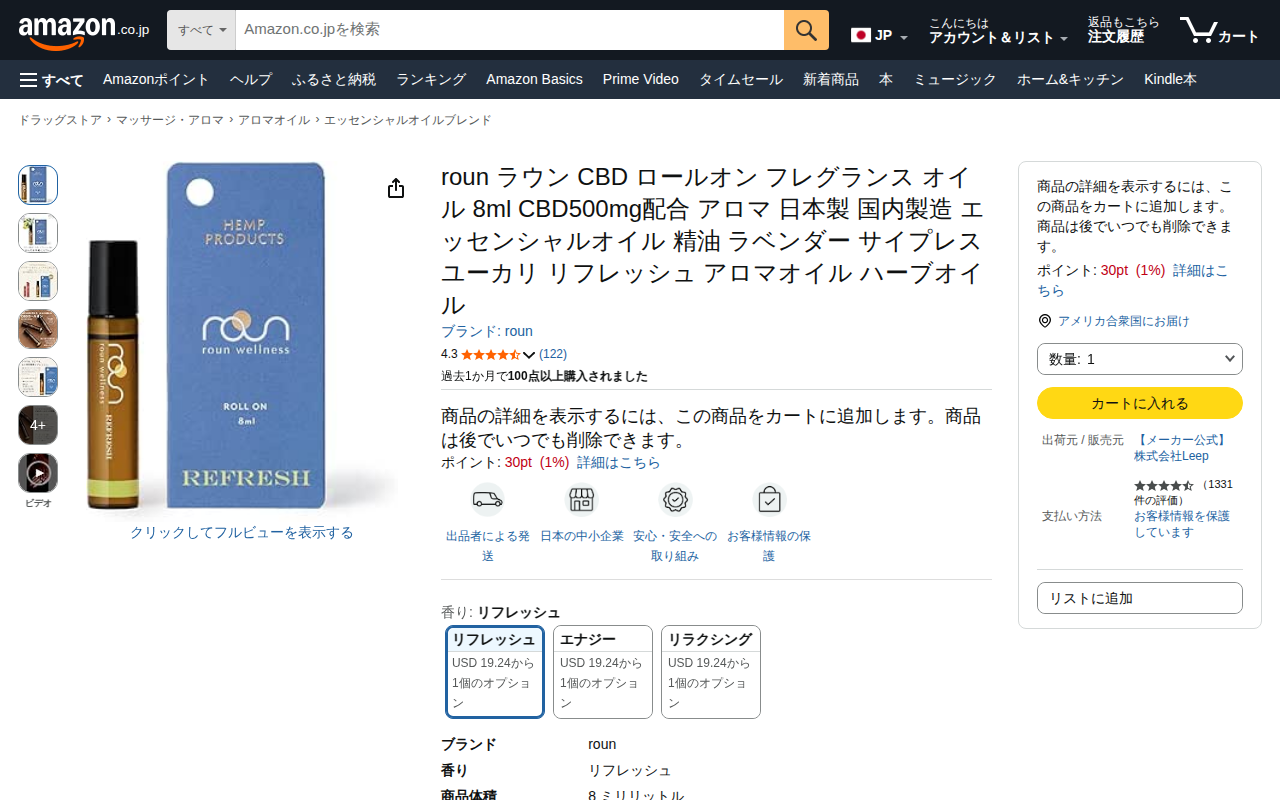
Task: Click the お客様情報の保護 link under icons
Action: [x=769, y=546]
